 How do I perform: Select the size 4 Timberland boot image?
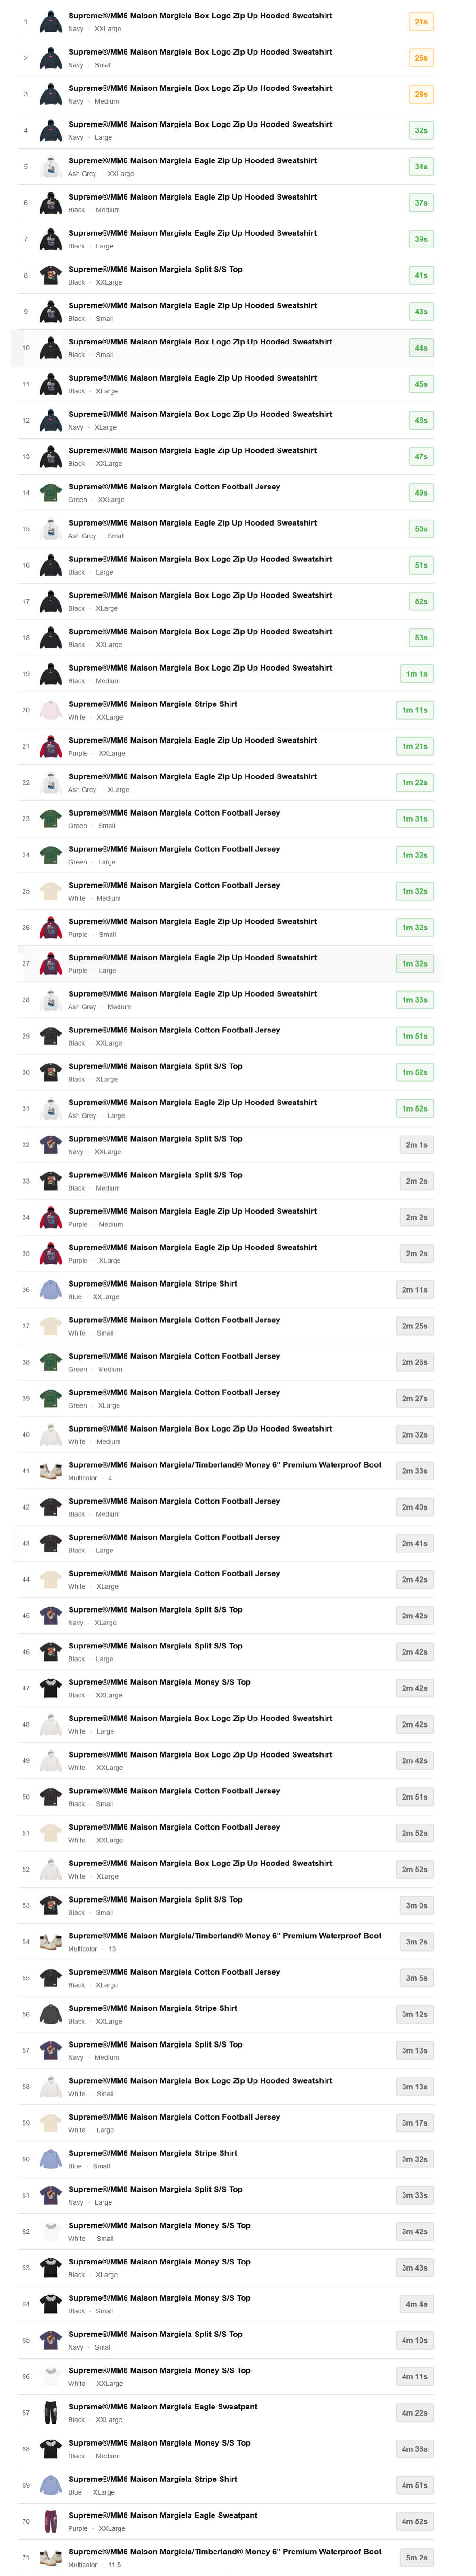coord(50,1471)
